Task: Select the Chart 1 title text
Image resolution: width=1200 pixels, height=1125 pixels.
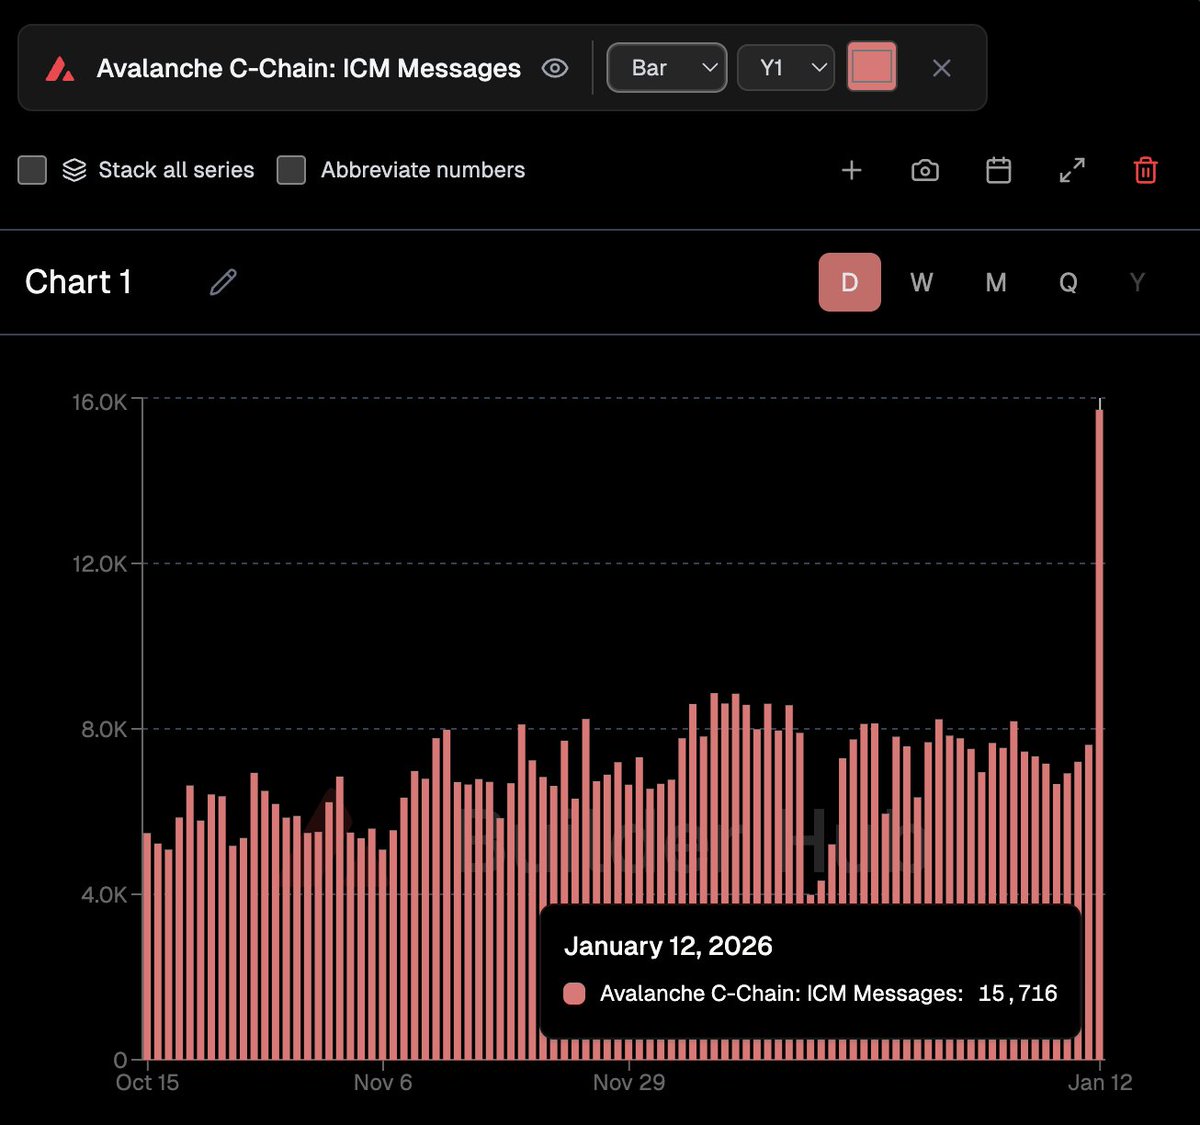Action: coord(78,282)
